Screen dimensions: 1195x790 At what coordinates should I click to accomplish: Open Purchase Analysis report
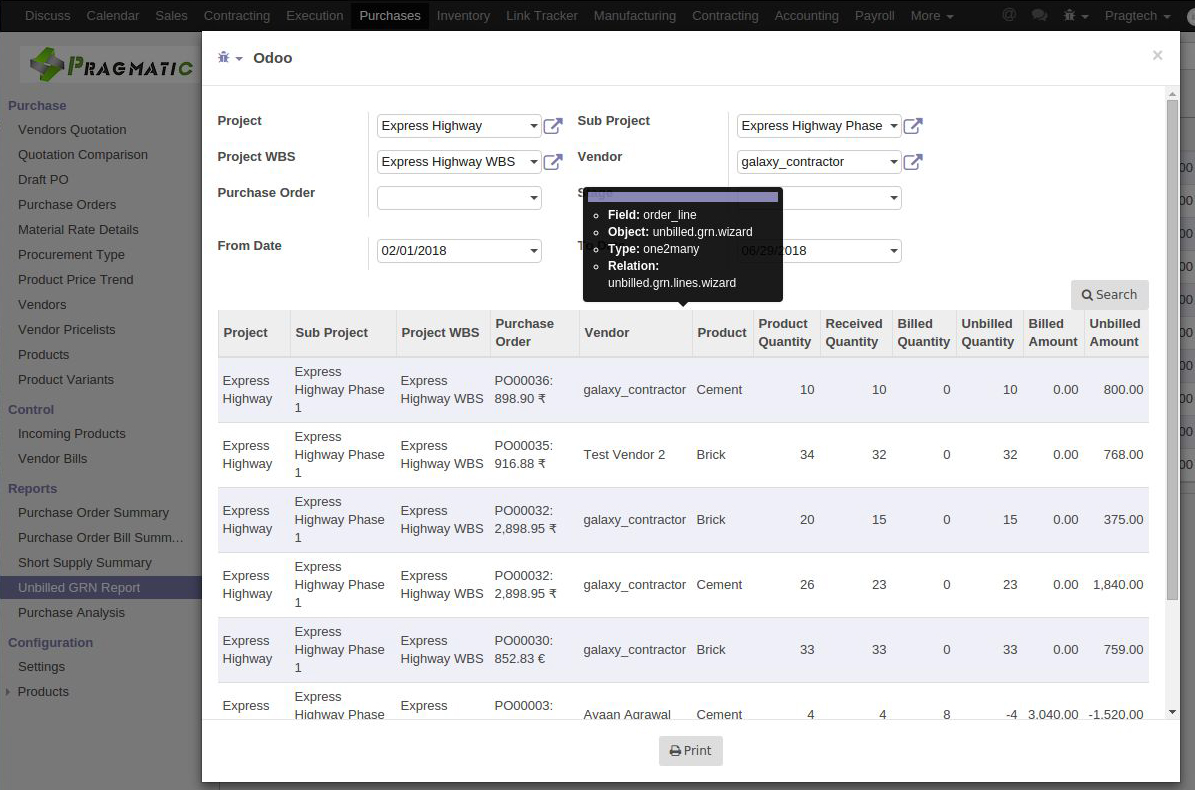pyautogui.click(x=72, y=612)
